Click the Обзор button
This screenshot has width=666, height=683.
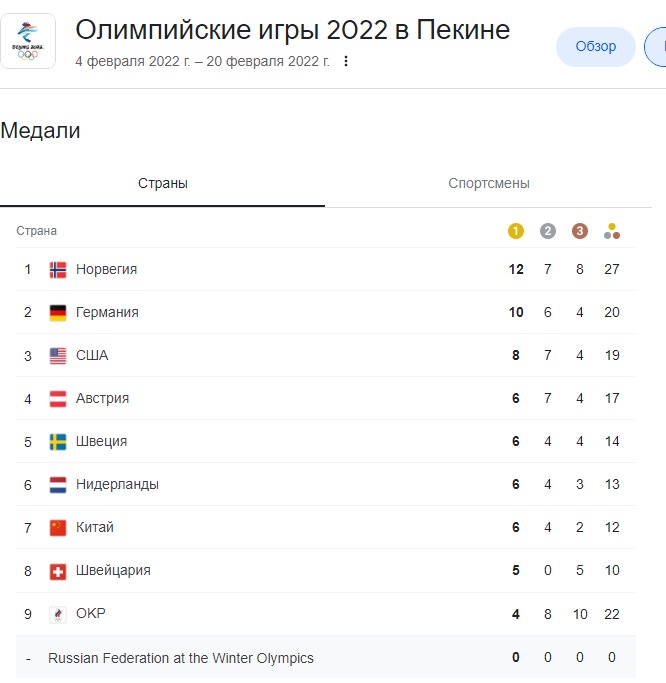pos(595,46)
